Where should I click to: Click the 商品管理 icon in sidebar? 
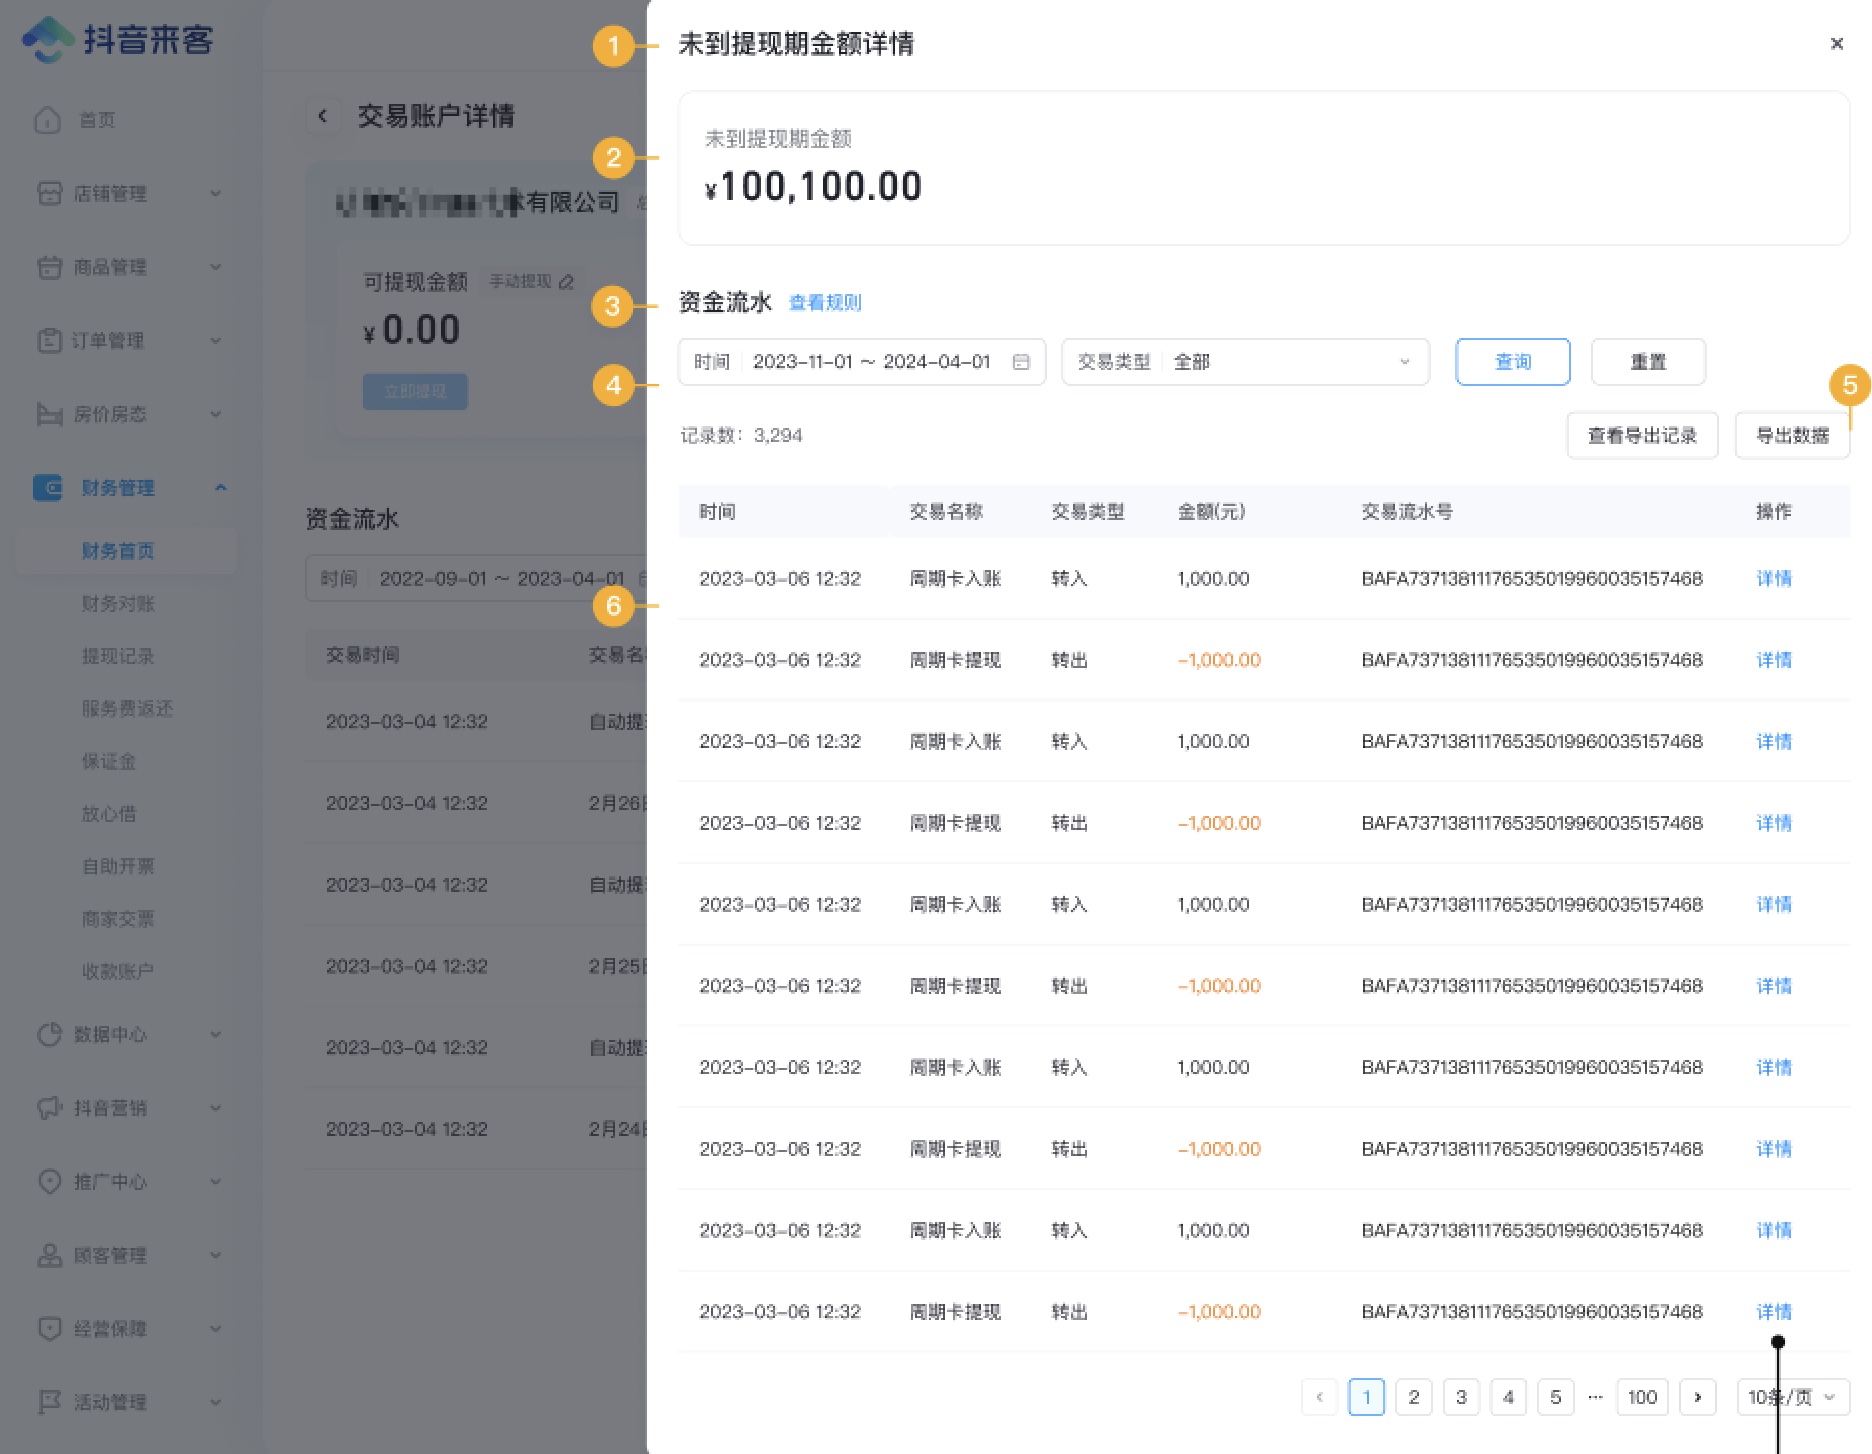click(x=49, y=267)
